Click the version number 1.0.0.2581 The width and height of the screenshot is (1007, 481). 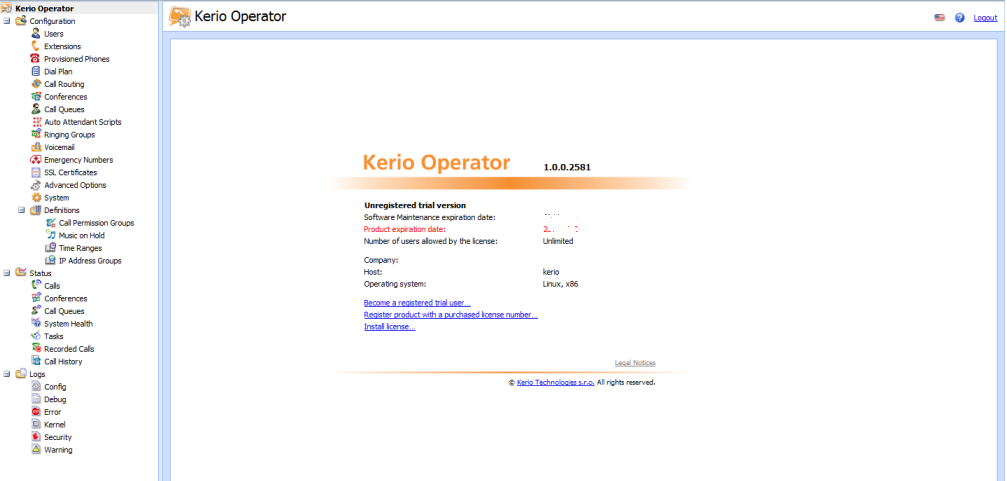click(x=567, y=167)
